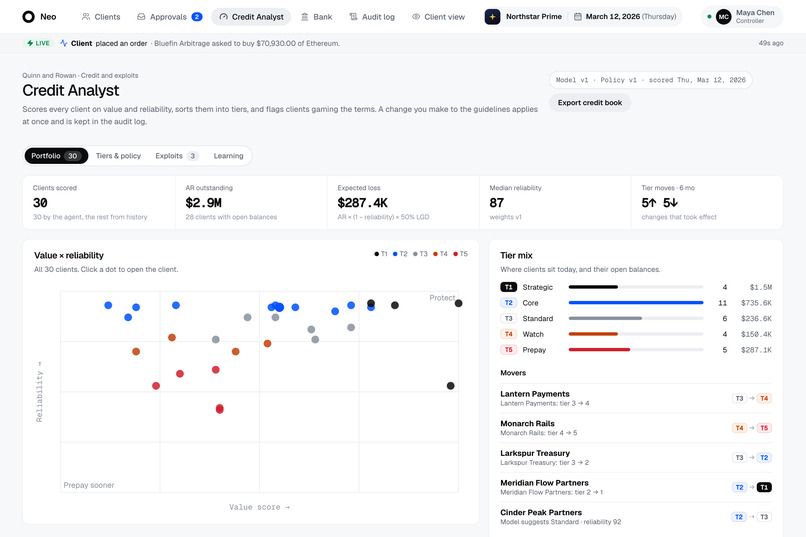Click the activity pulse icon by Client

click(63, 43)
